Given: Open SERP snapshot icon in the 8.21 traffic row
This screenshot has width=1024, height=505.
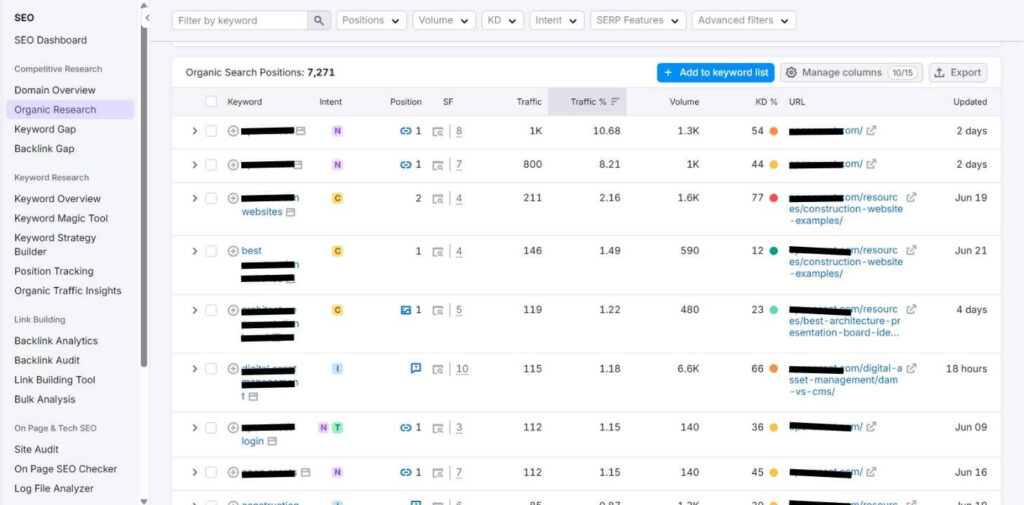Looking at the screenshot, I should click(x=438, y=165).
